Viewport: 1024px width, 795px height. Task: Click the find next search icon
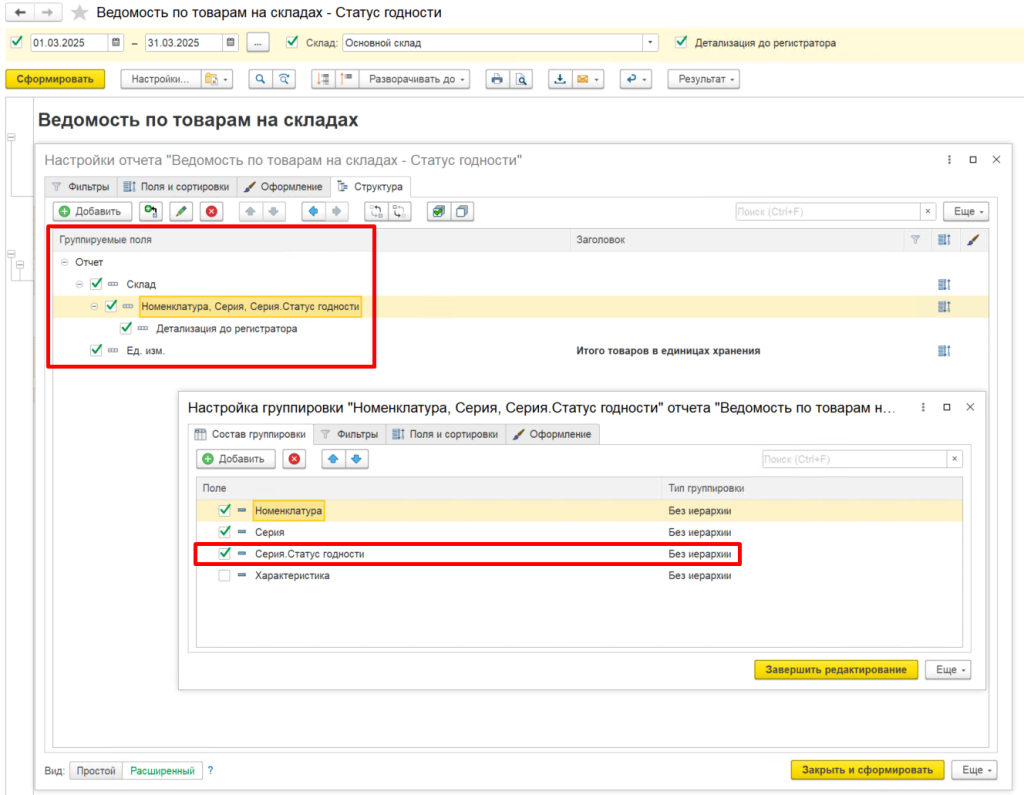tap(284, 79)
